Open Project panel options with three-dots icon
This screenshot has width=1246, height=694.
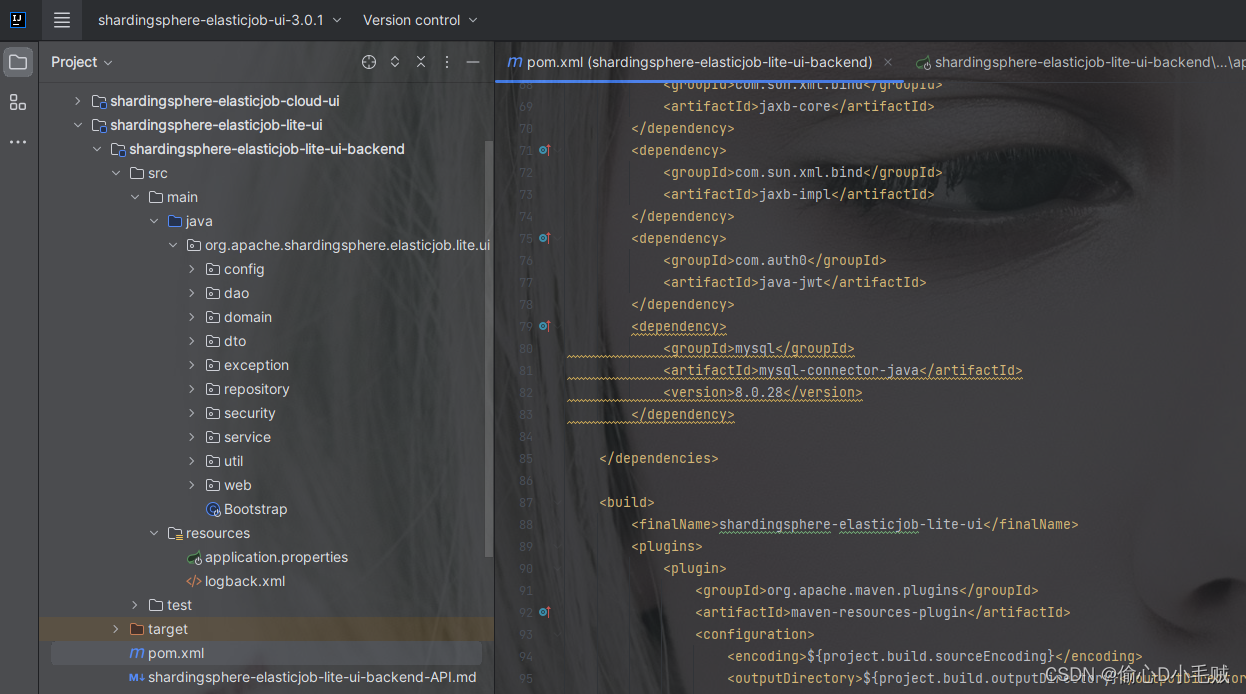[x=446, y=62]
